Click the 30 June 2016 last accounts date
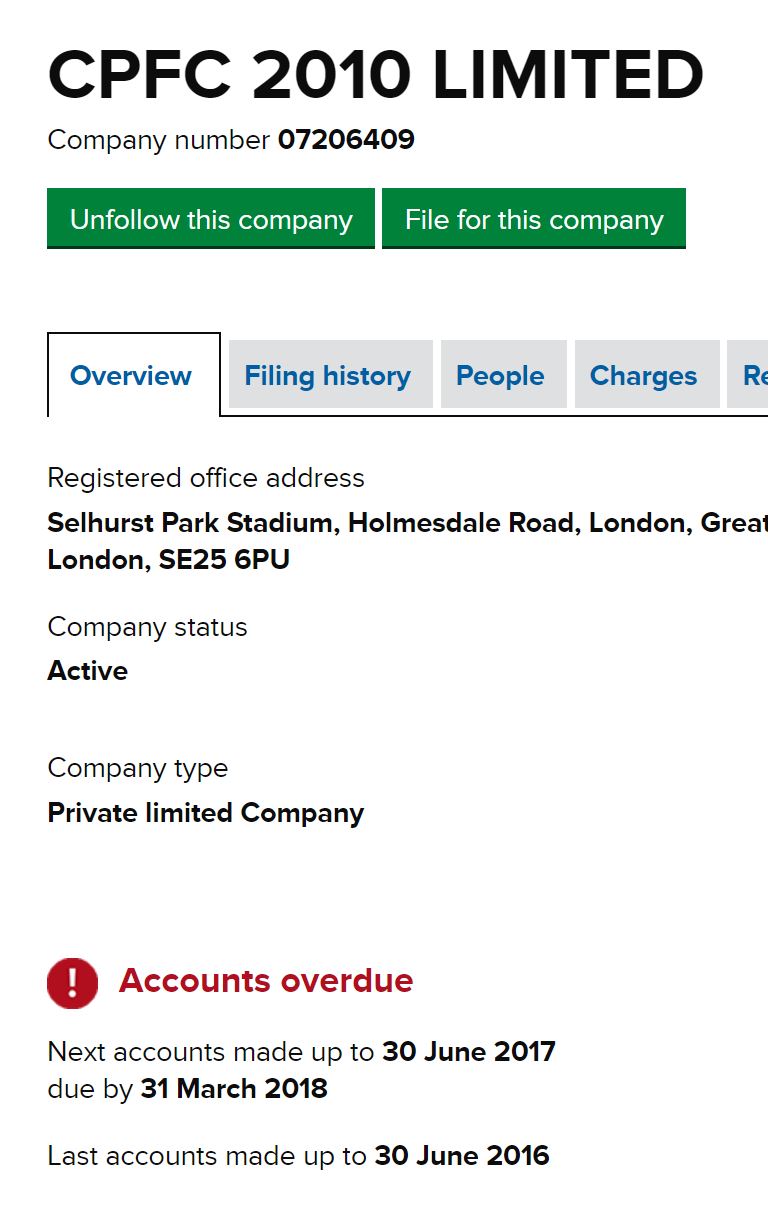 [462, 1156]
